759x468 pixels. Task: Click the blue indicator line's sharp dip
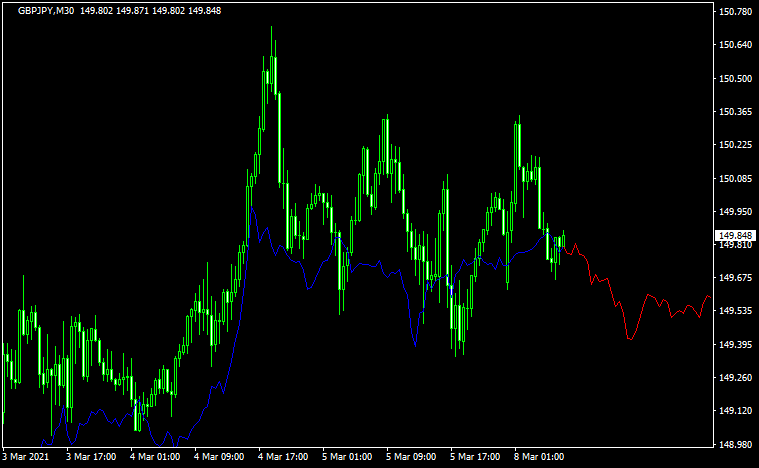pyautogui.click(x=413, y=345)
